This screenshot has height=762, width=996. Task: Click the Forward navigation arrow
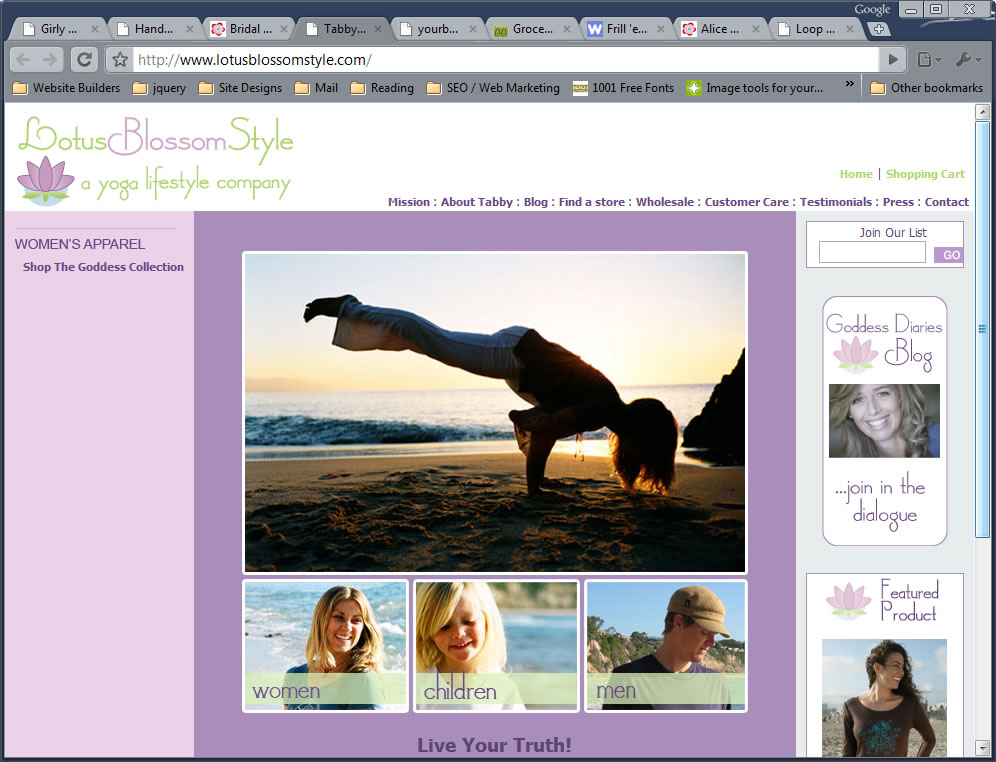50,60
